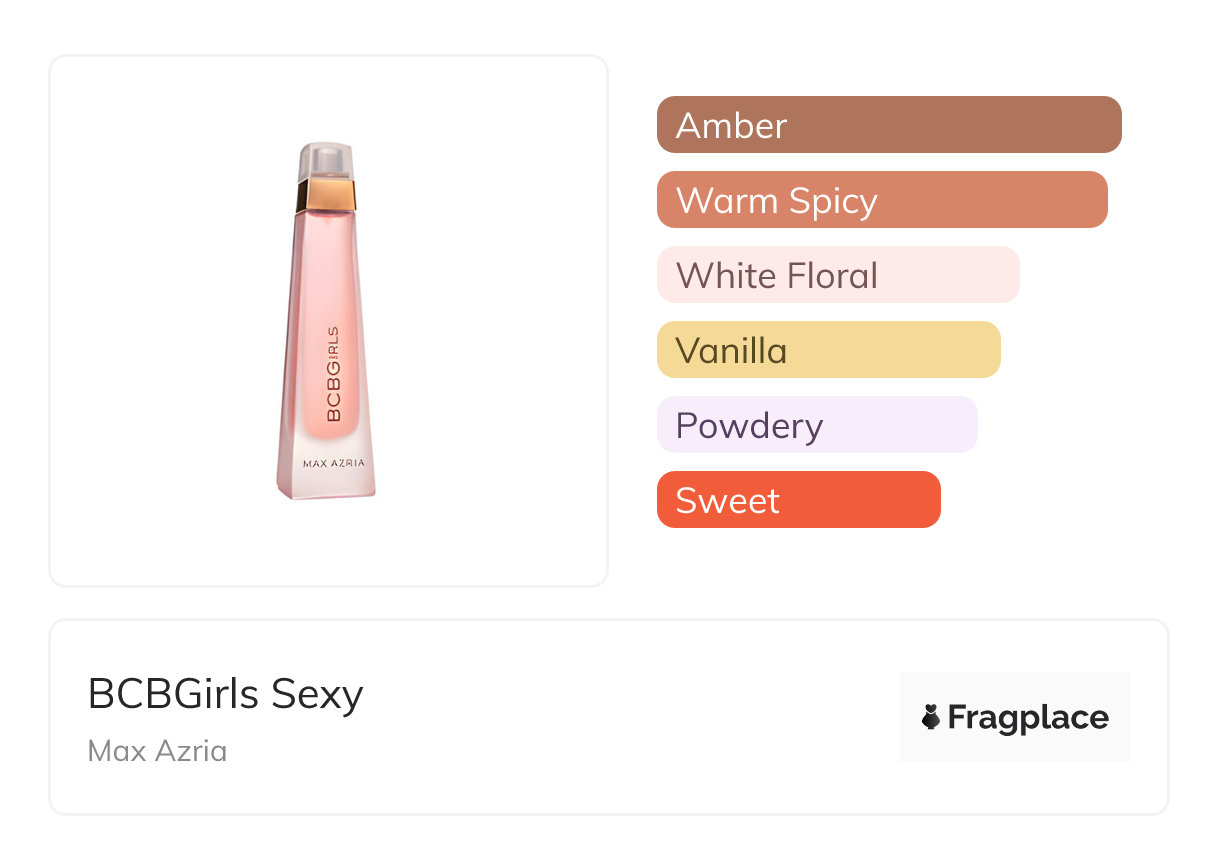Image resolution: width=1218 pixels, height=864 pixels.
Task: Click the gold collar on the bottle
Action: pyautogui.click(x=327, y=195)
